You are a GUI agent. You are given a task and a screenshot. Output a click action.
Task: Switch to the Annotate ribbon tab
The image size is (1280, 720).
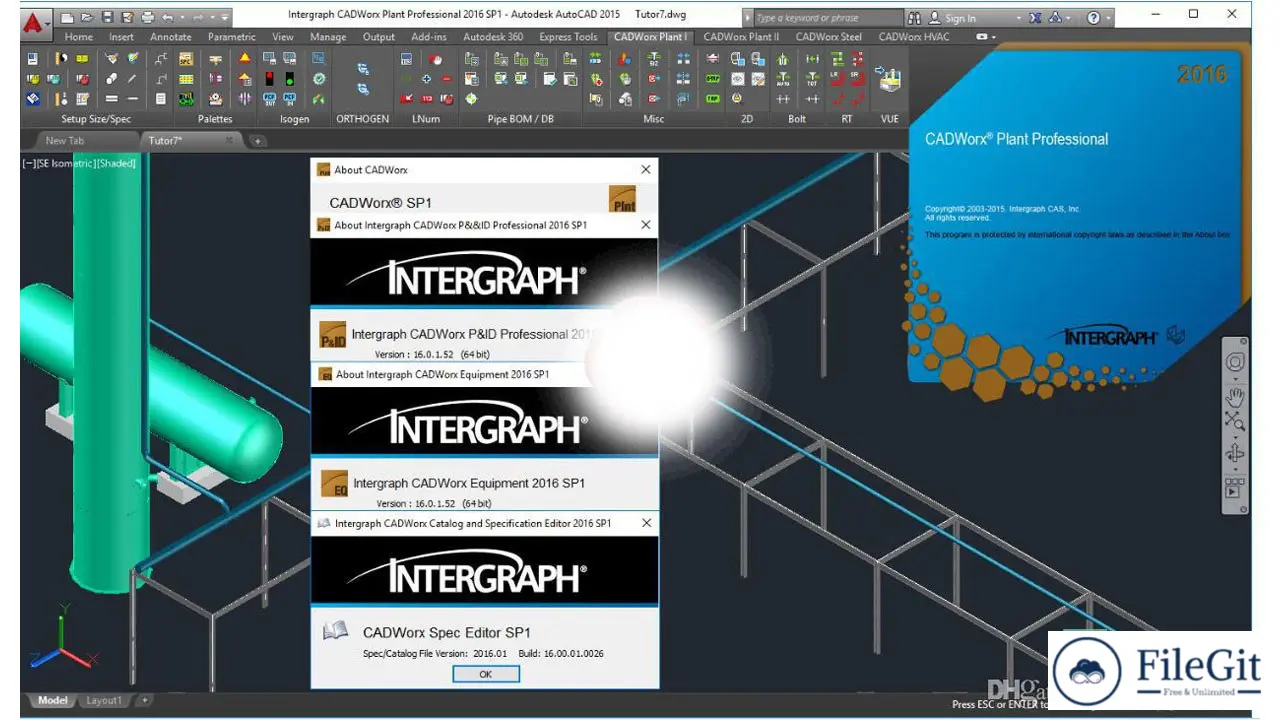click(171, 37)
